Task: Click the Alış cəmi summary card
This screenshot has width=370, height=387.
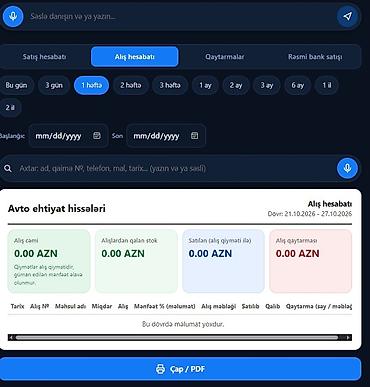Action: pos(49,261)
